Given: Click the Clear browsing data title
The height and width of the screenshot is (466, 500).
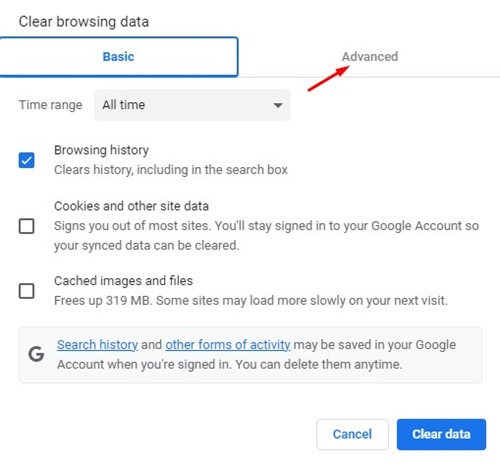Looking at the screenshot, I should [x=84, y=22].
